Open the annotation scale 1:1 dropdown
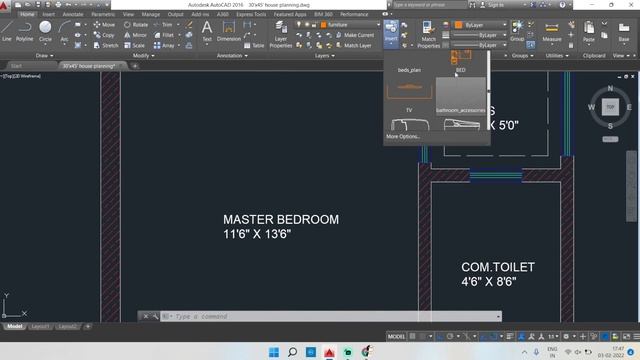 pos(553,336)
